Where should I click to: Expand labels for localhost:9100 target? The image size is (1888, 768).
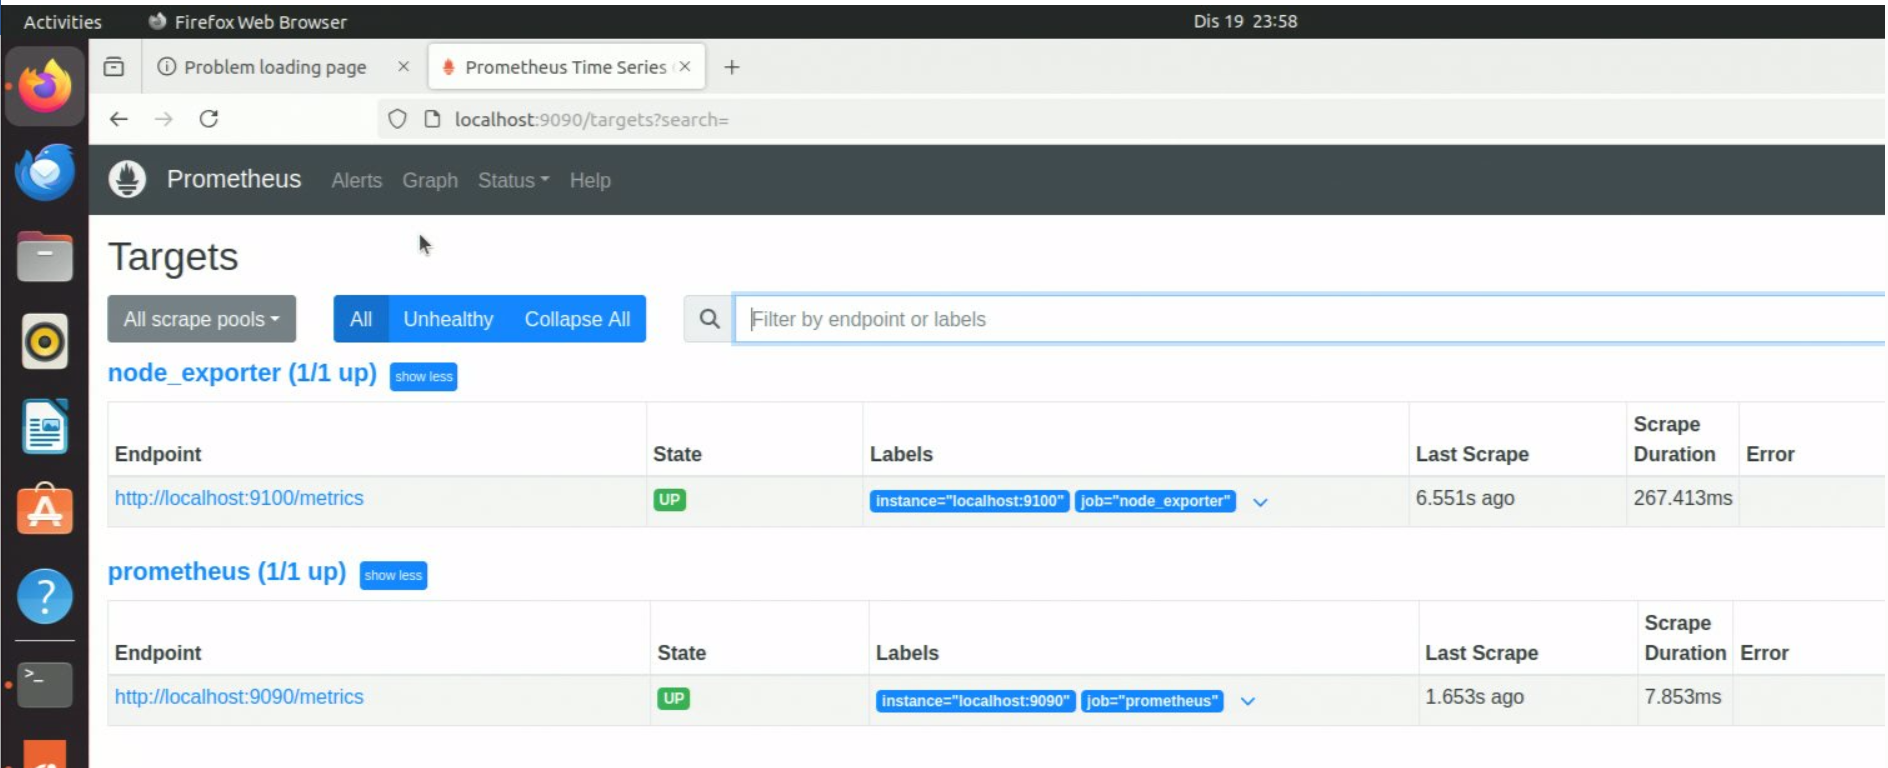[1260, 502]
